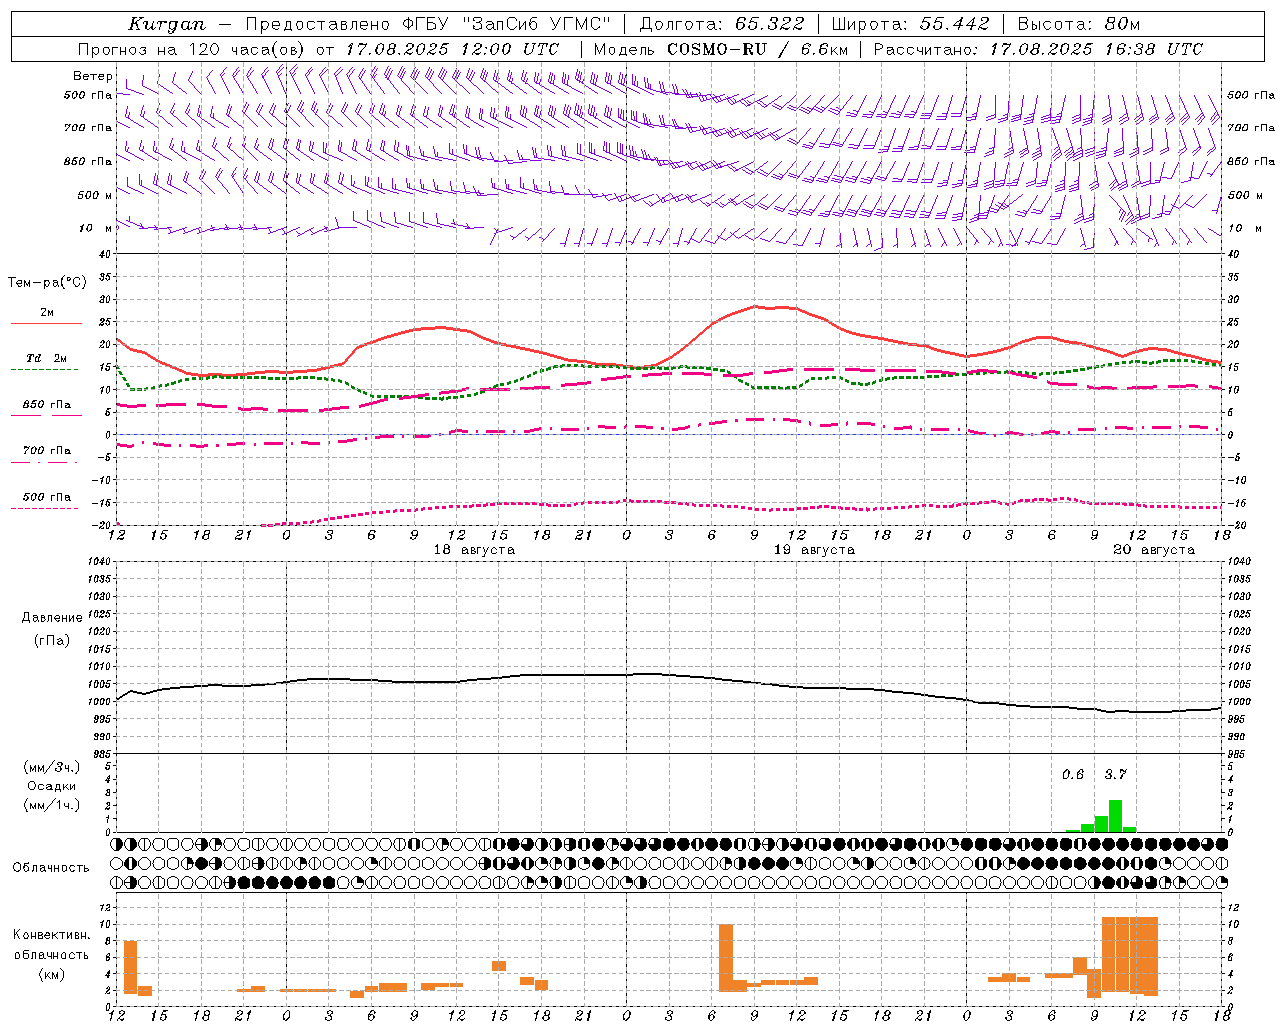Click the "Ветер" wind panel label
Viewport: 1280px width, 1024px height.
pos(92,76)
